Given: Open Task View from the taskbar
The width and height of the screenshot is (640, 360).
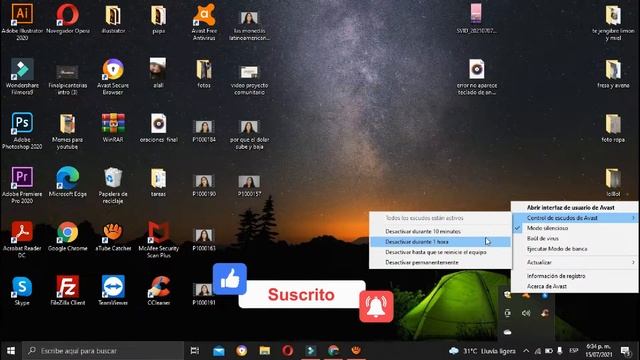Looking at the screenshot, I should [x=195, y=351].
